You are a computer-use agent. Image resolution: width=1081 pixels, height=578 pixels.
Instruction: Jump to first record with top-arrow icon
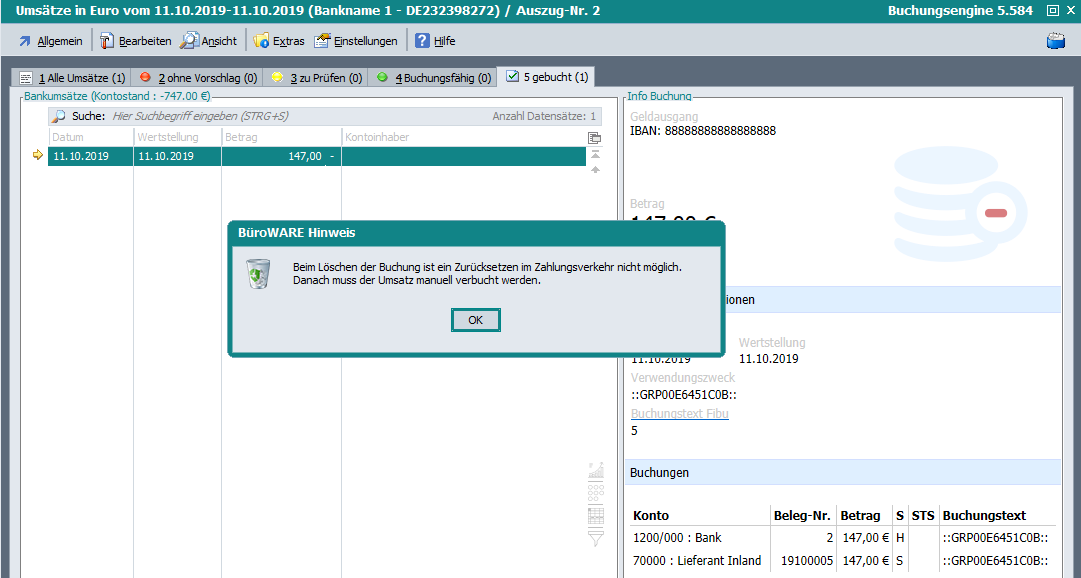click(596, 154)
